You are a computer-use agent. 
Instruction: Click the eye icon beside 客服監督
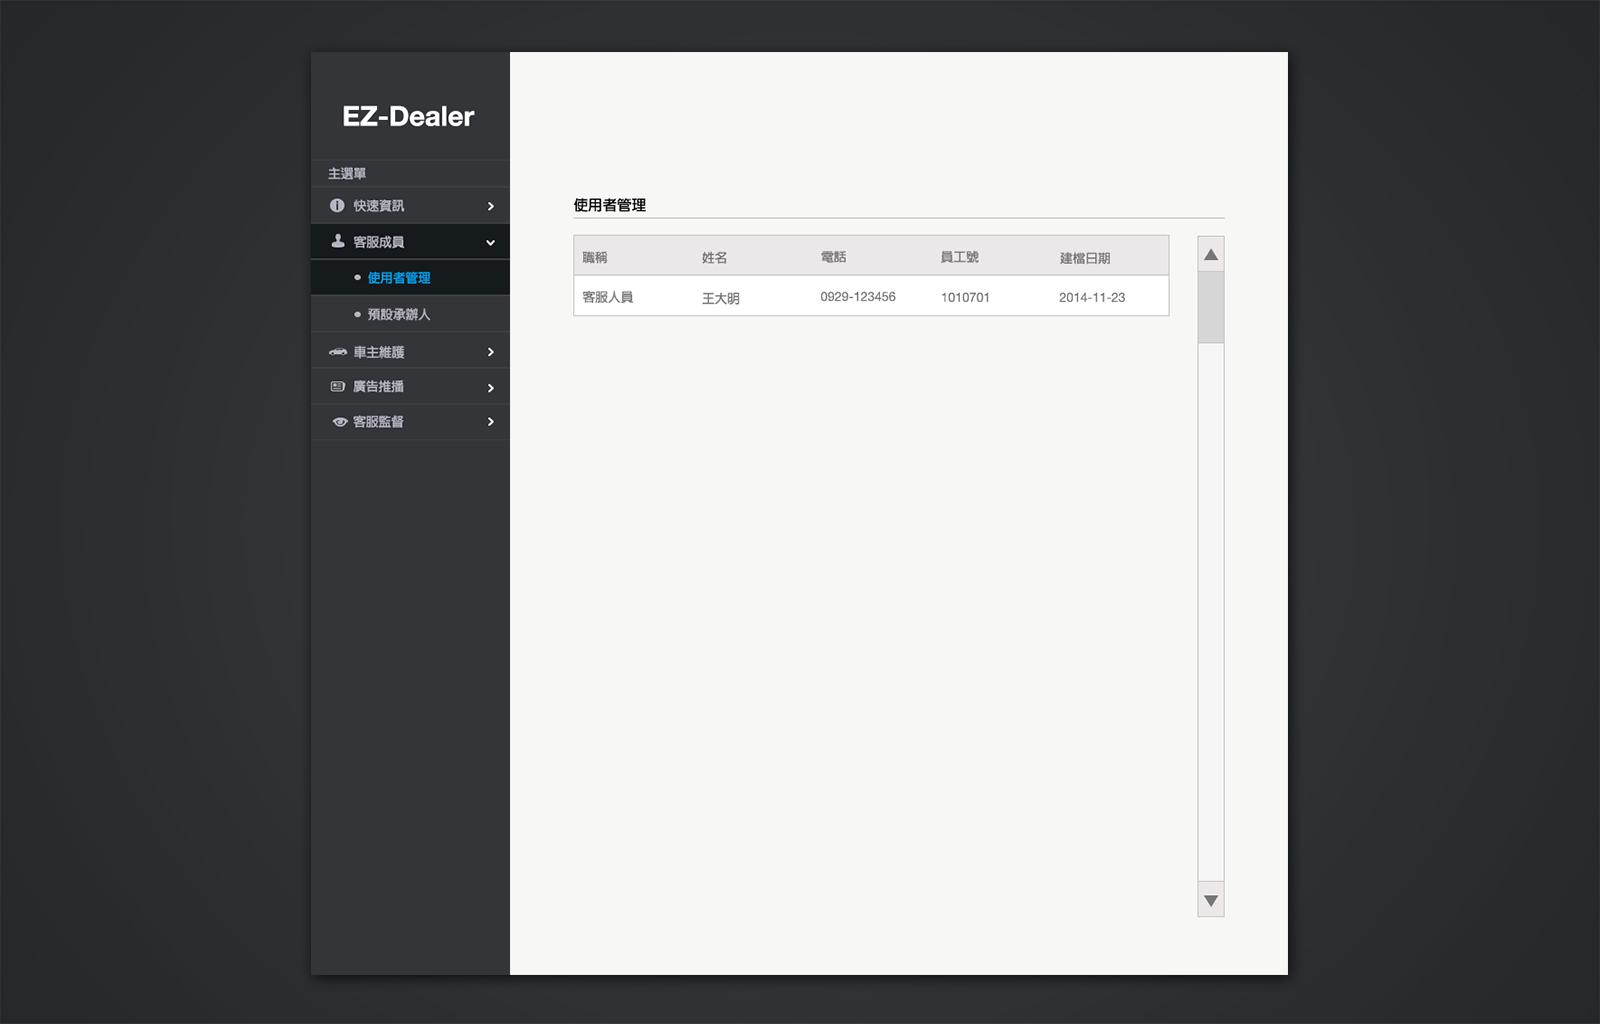[340, 422]
